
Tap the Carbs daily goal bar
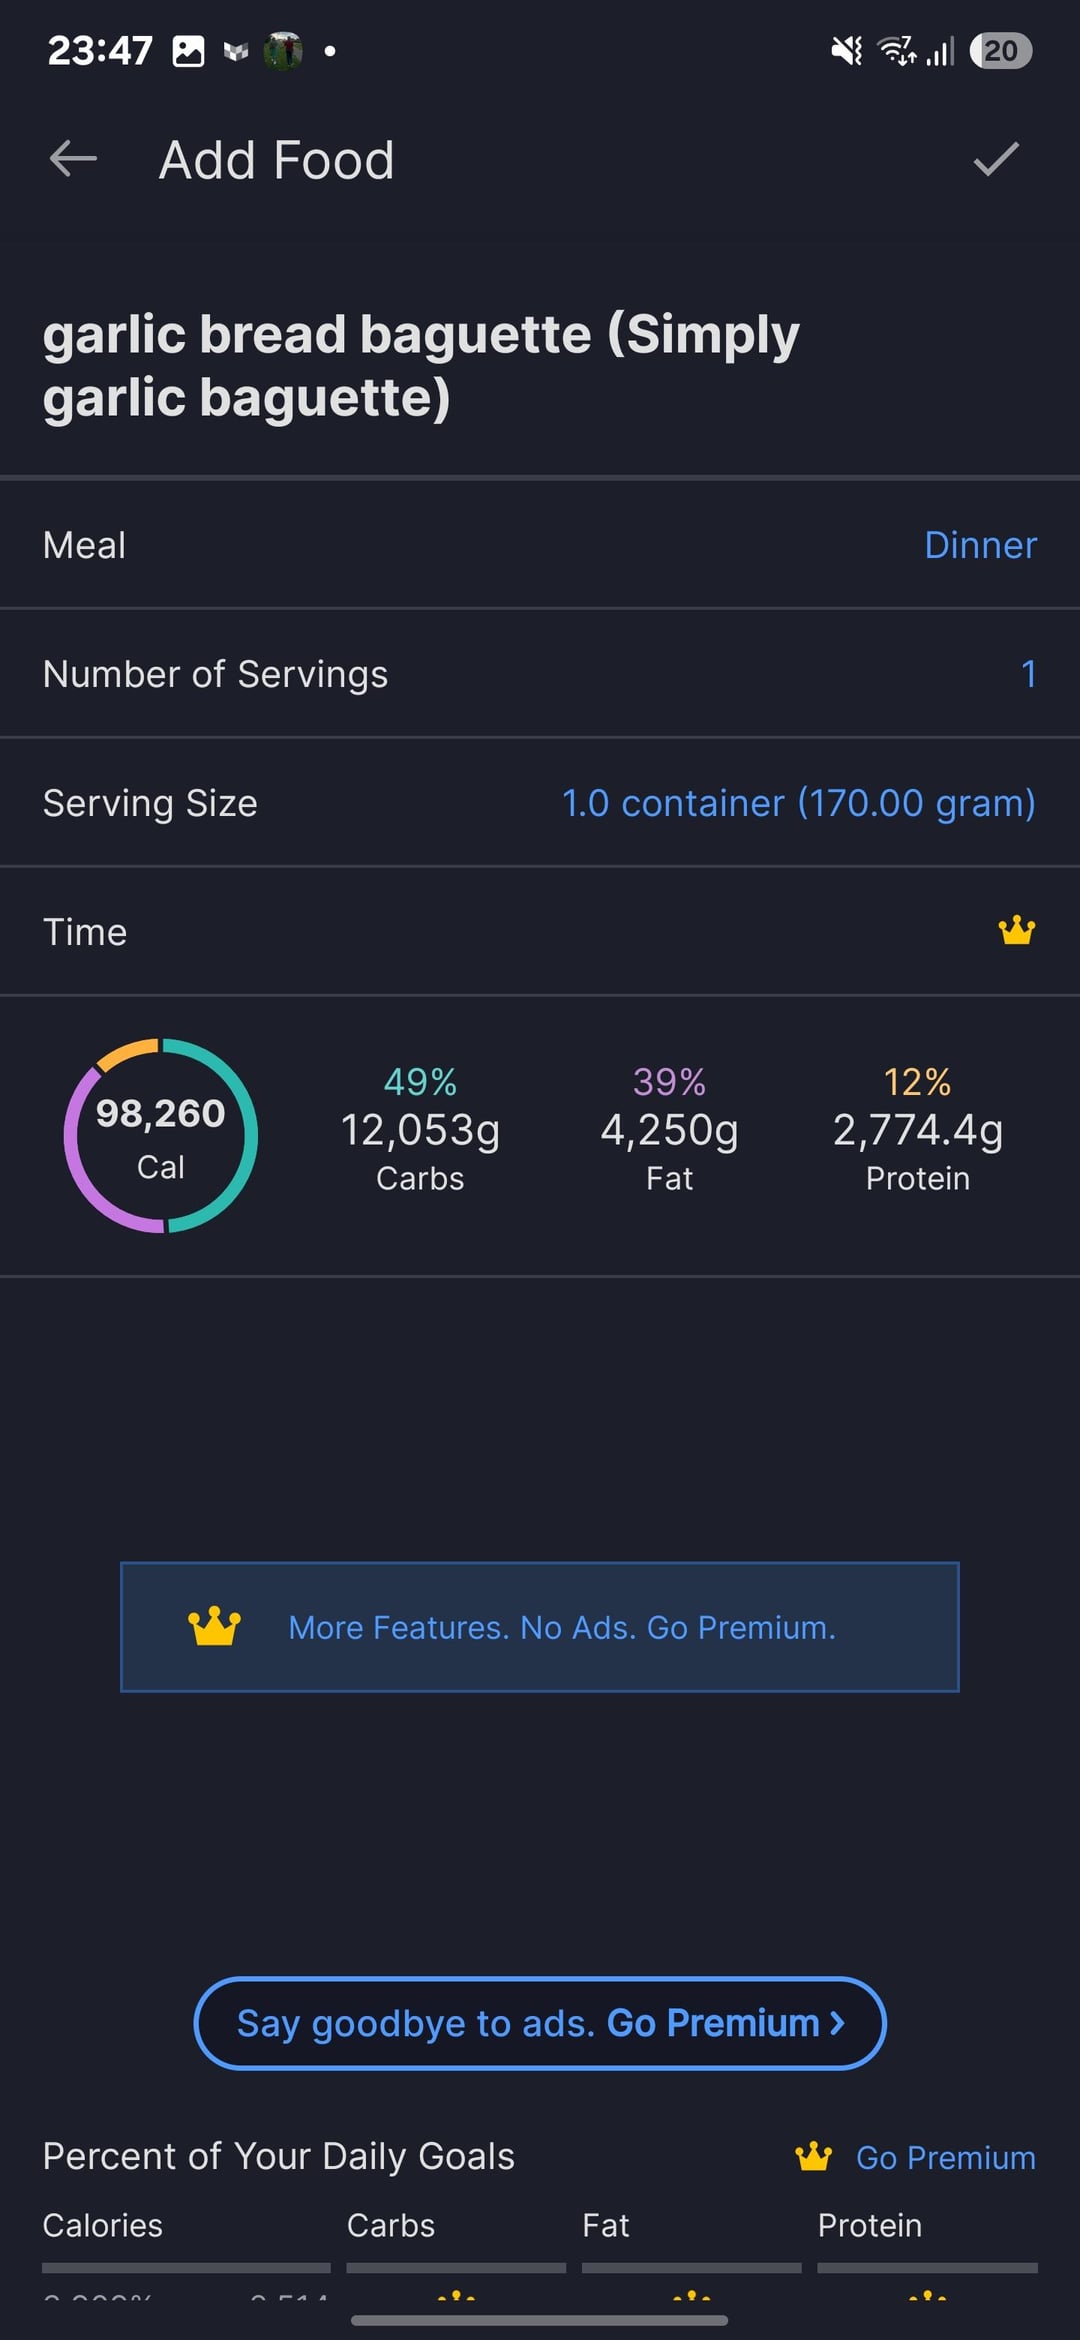[x=456, y=2267]
